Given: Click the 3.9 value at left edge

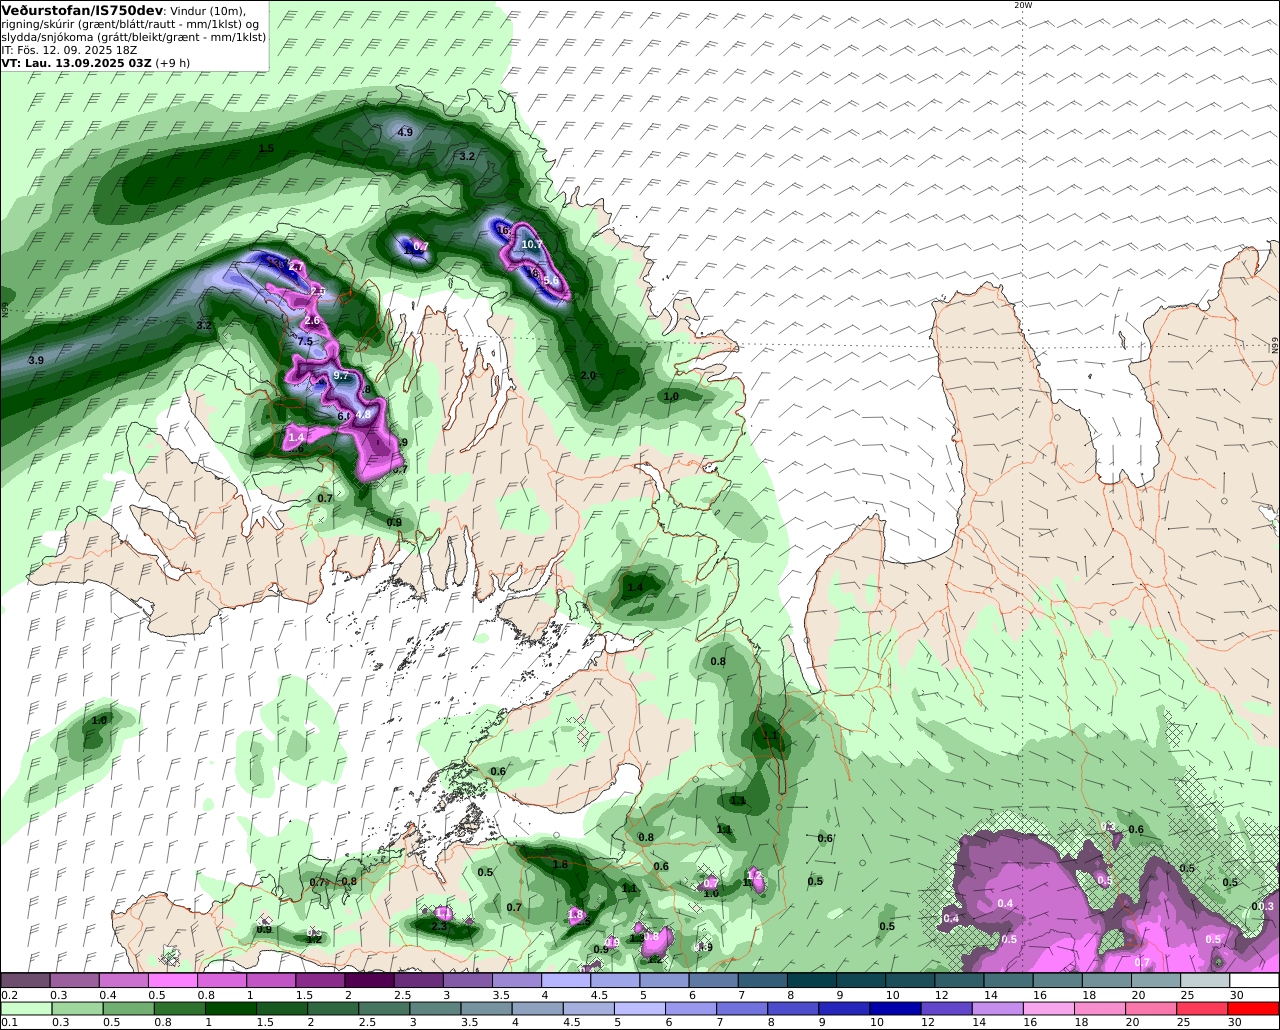Looking at the screenshot, I should (x=36, y=360).
